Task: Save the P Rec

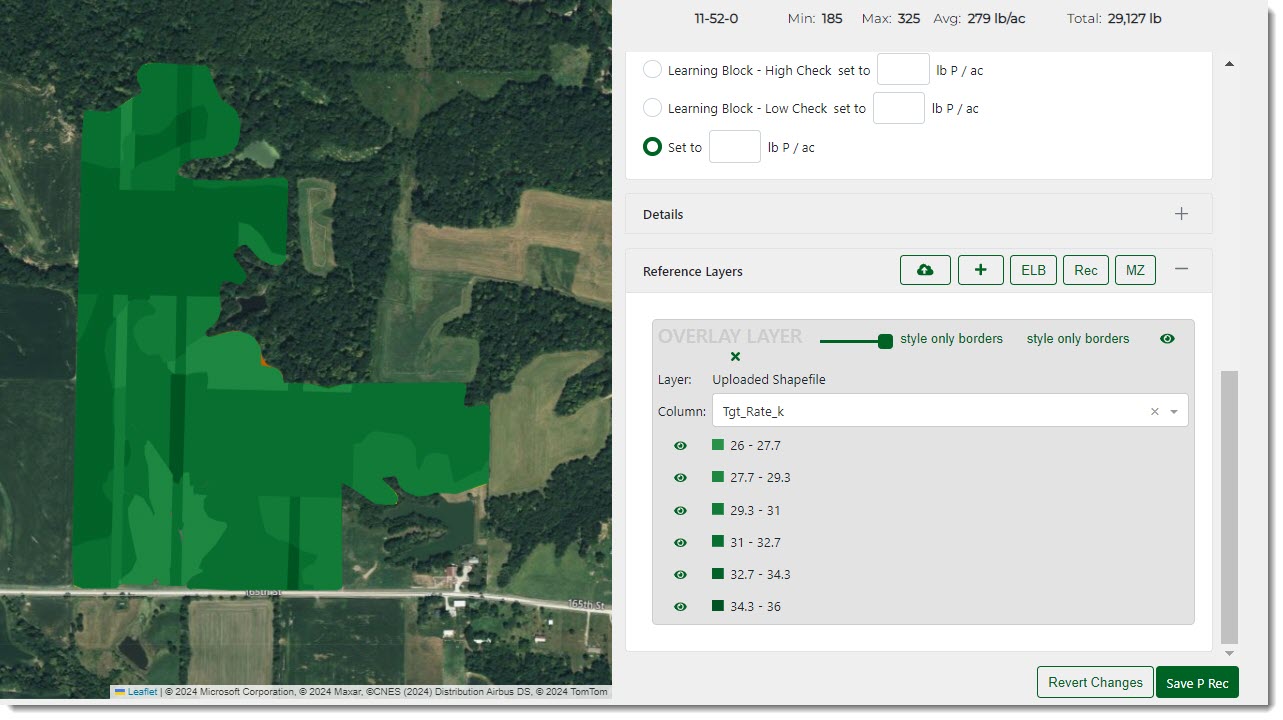Action: (x=1197, y=682)
